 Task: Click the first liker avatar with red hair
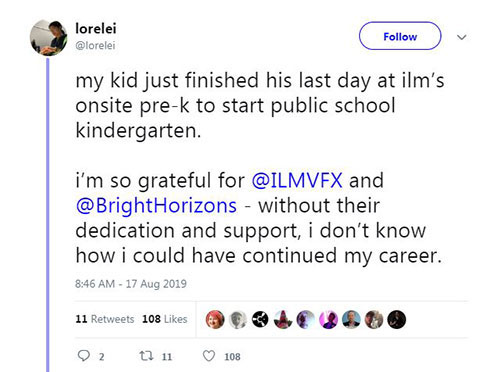click(215, 319)
